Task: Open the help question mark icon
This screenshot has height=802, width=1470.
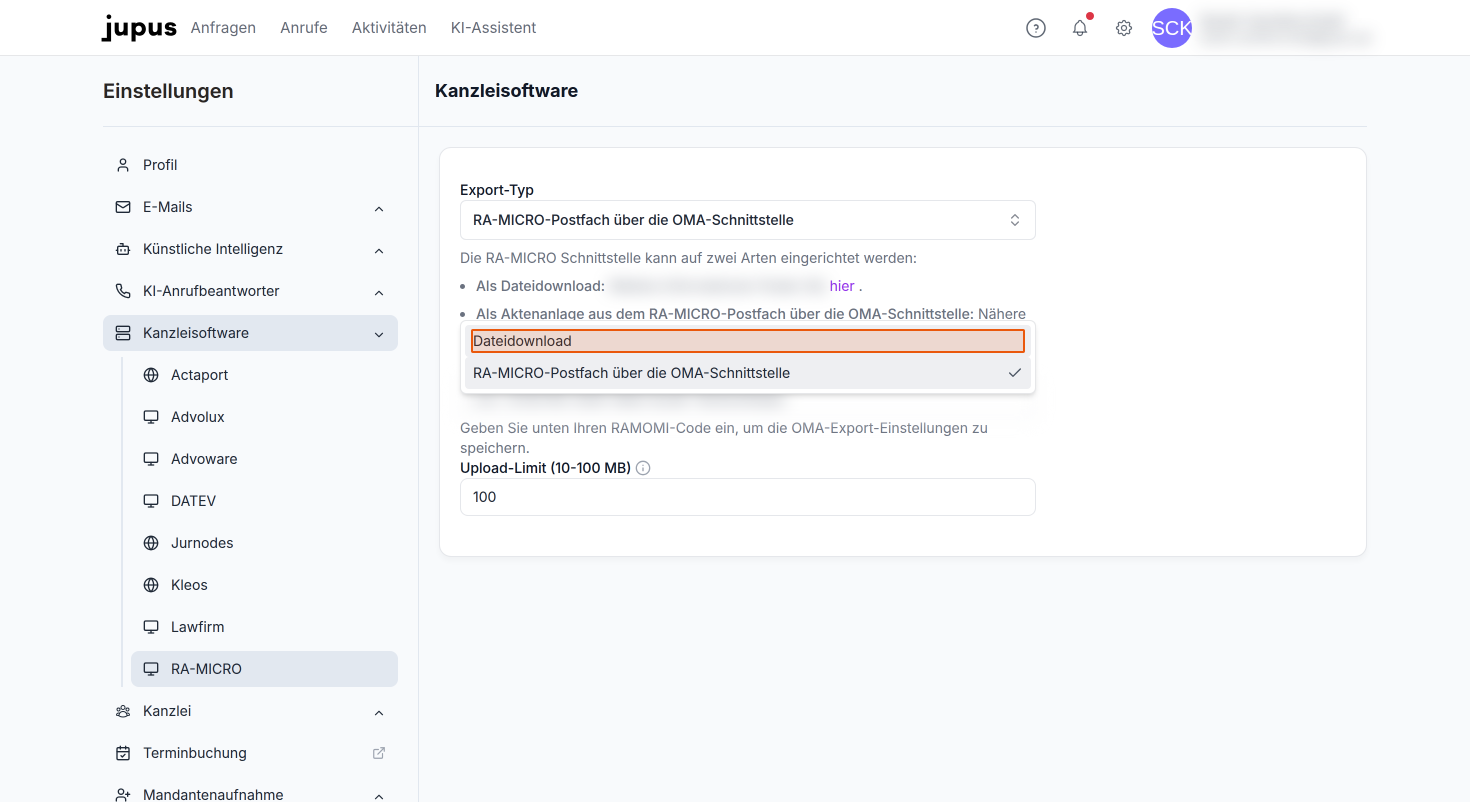Action: (1036, 28)
